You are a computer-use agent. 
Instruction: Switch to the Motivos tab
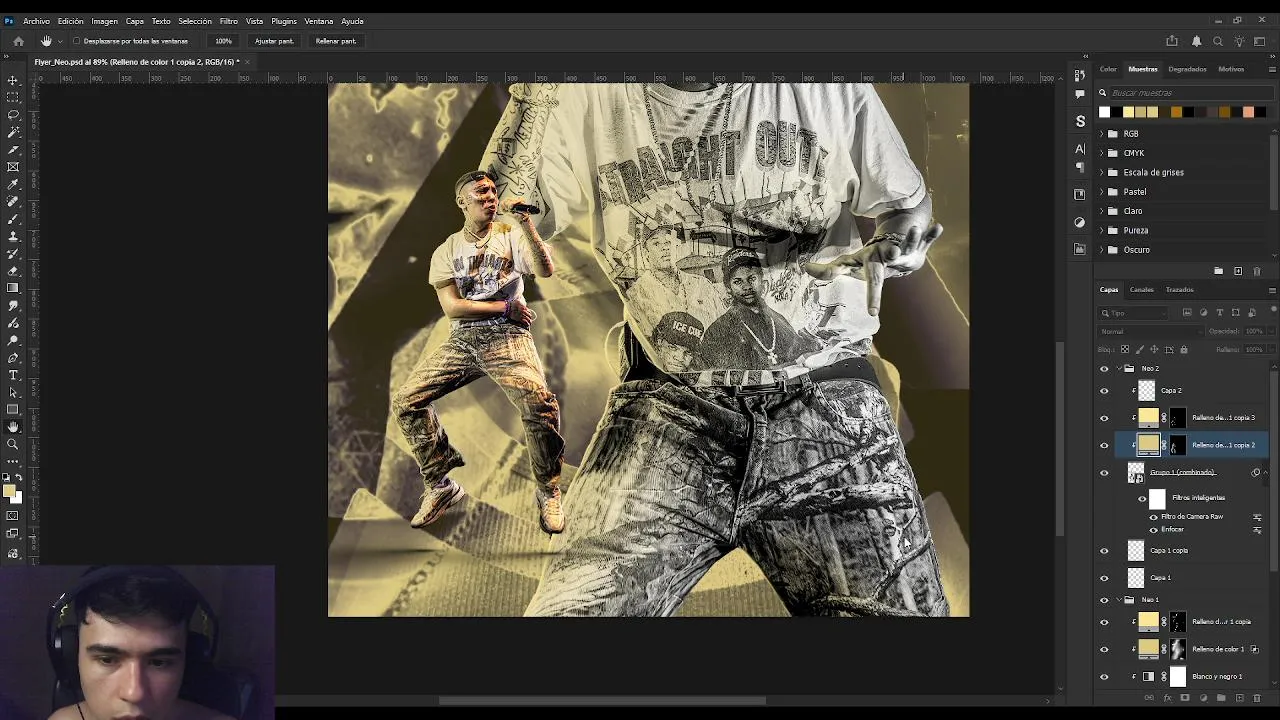[x=1231, y=69]
